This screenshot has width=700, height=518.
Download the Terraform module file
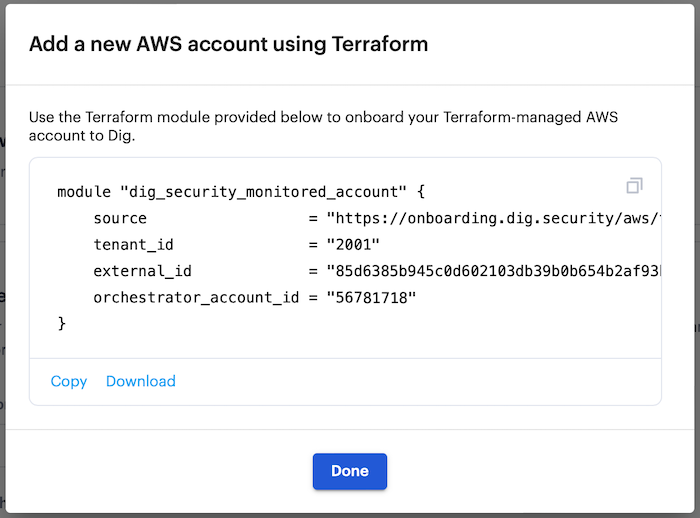pos(141,381)
